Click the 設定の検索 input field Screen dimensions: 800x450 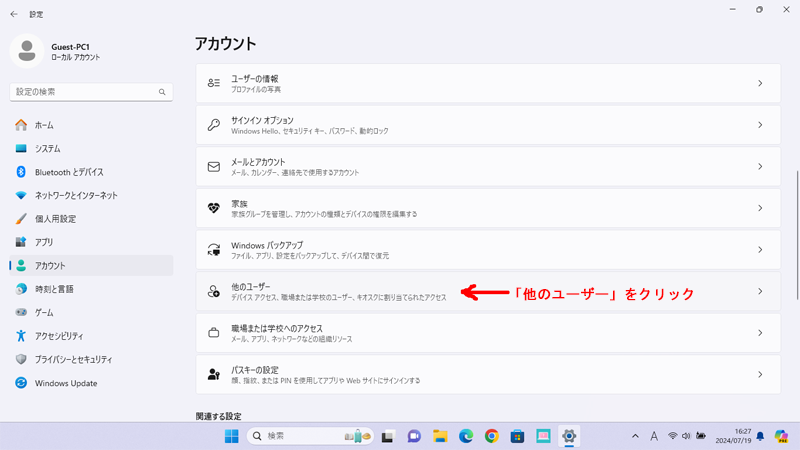click(85, 92)
